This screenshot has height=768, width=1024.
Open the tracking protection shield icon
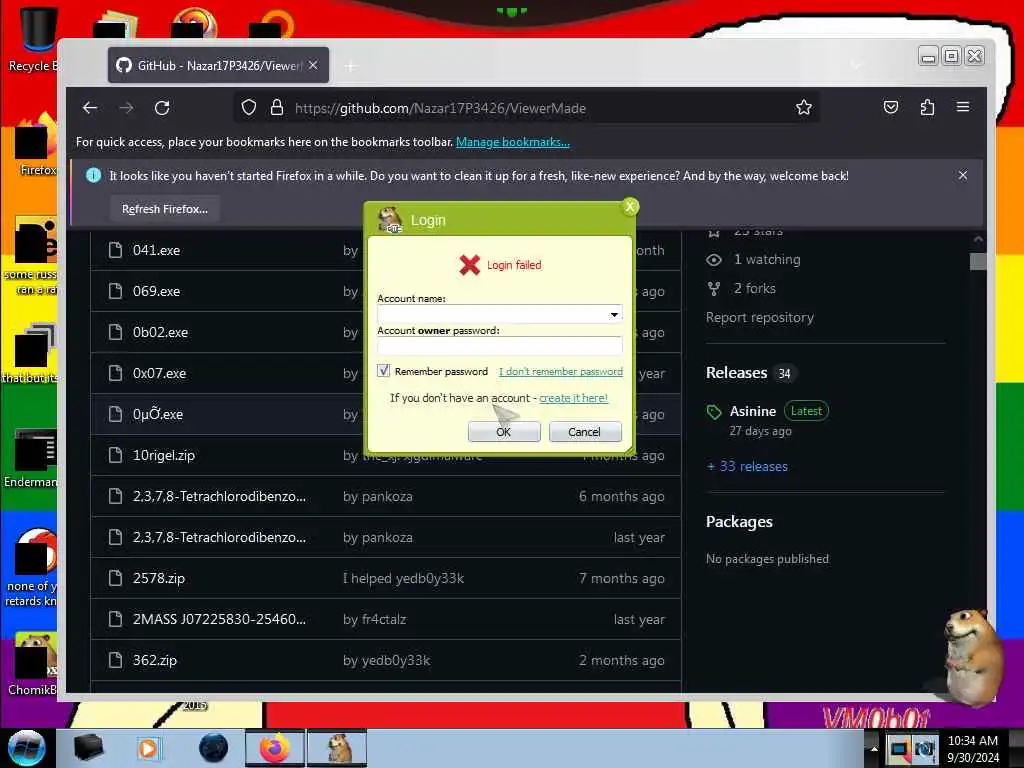pos(249,107)
